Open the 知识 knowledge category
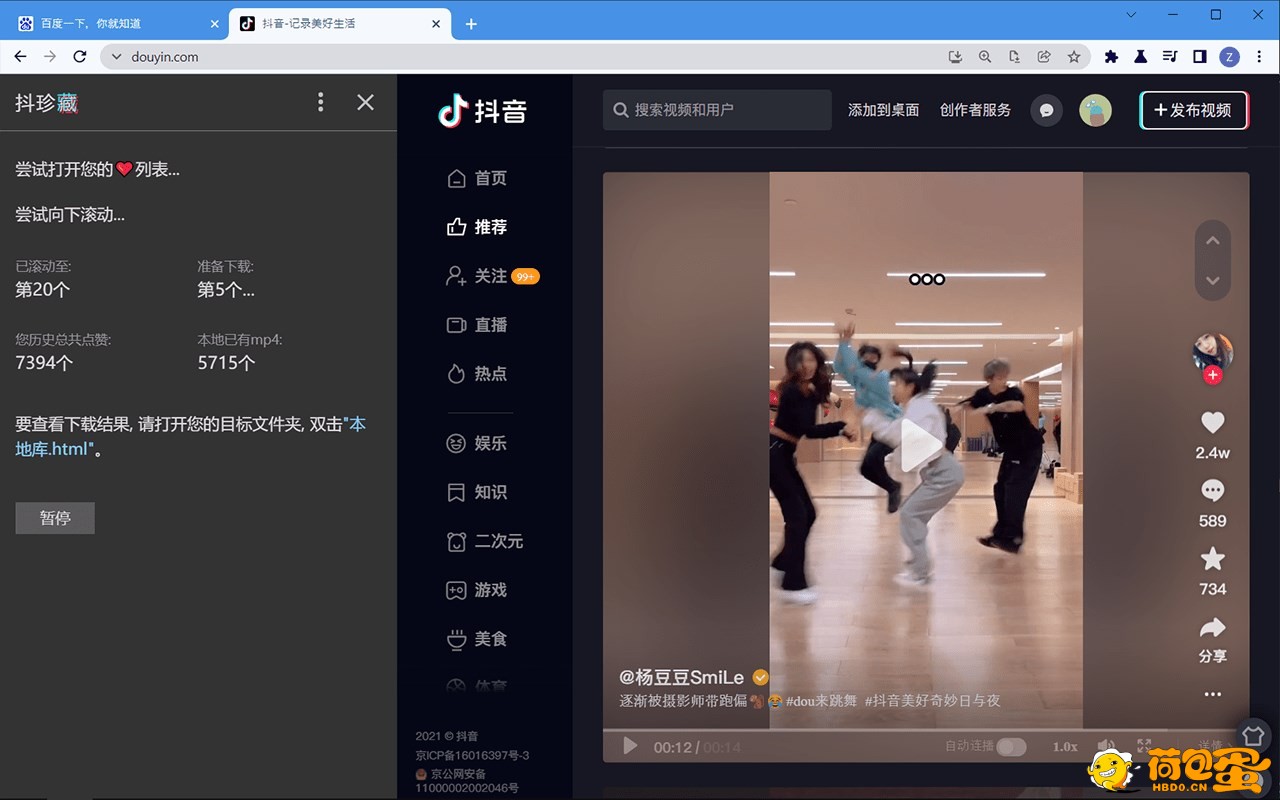The image size is (1280, 800). 477,492
